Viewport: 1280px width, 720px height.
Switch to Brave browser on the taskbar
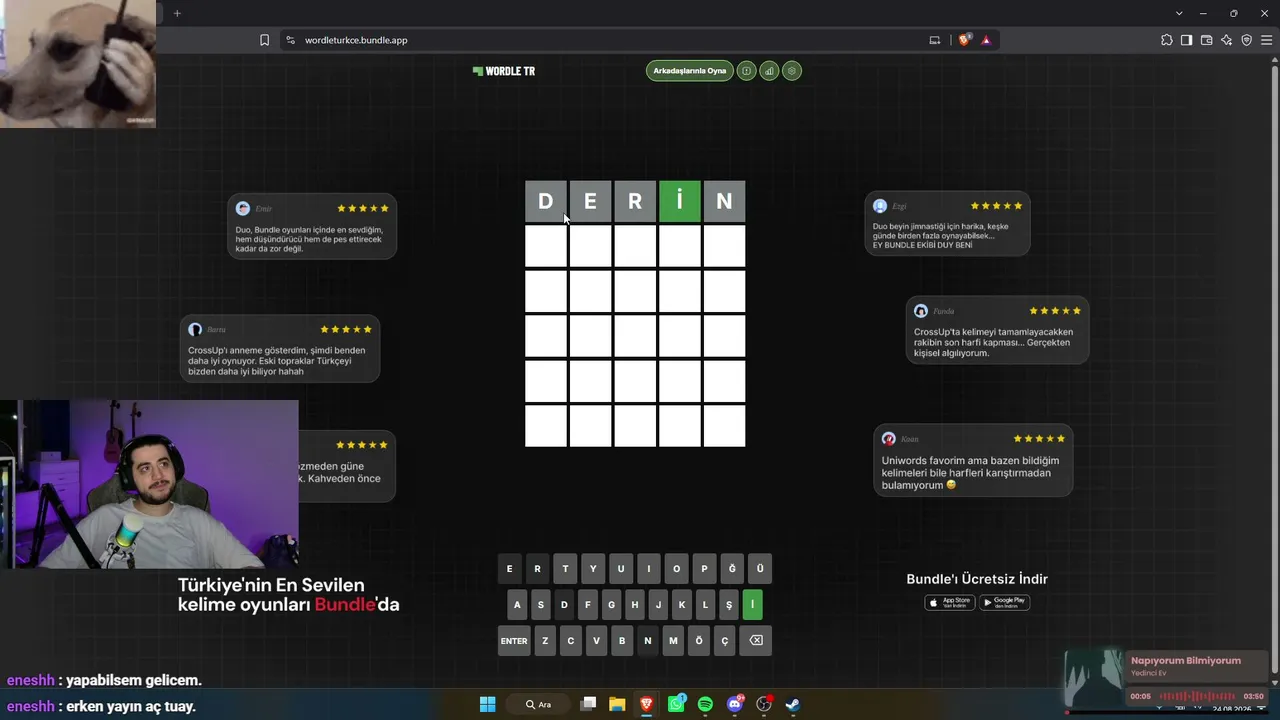pyautogui.click(x=646, y=704)
